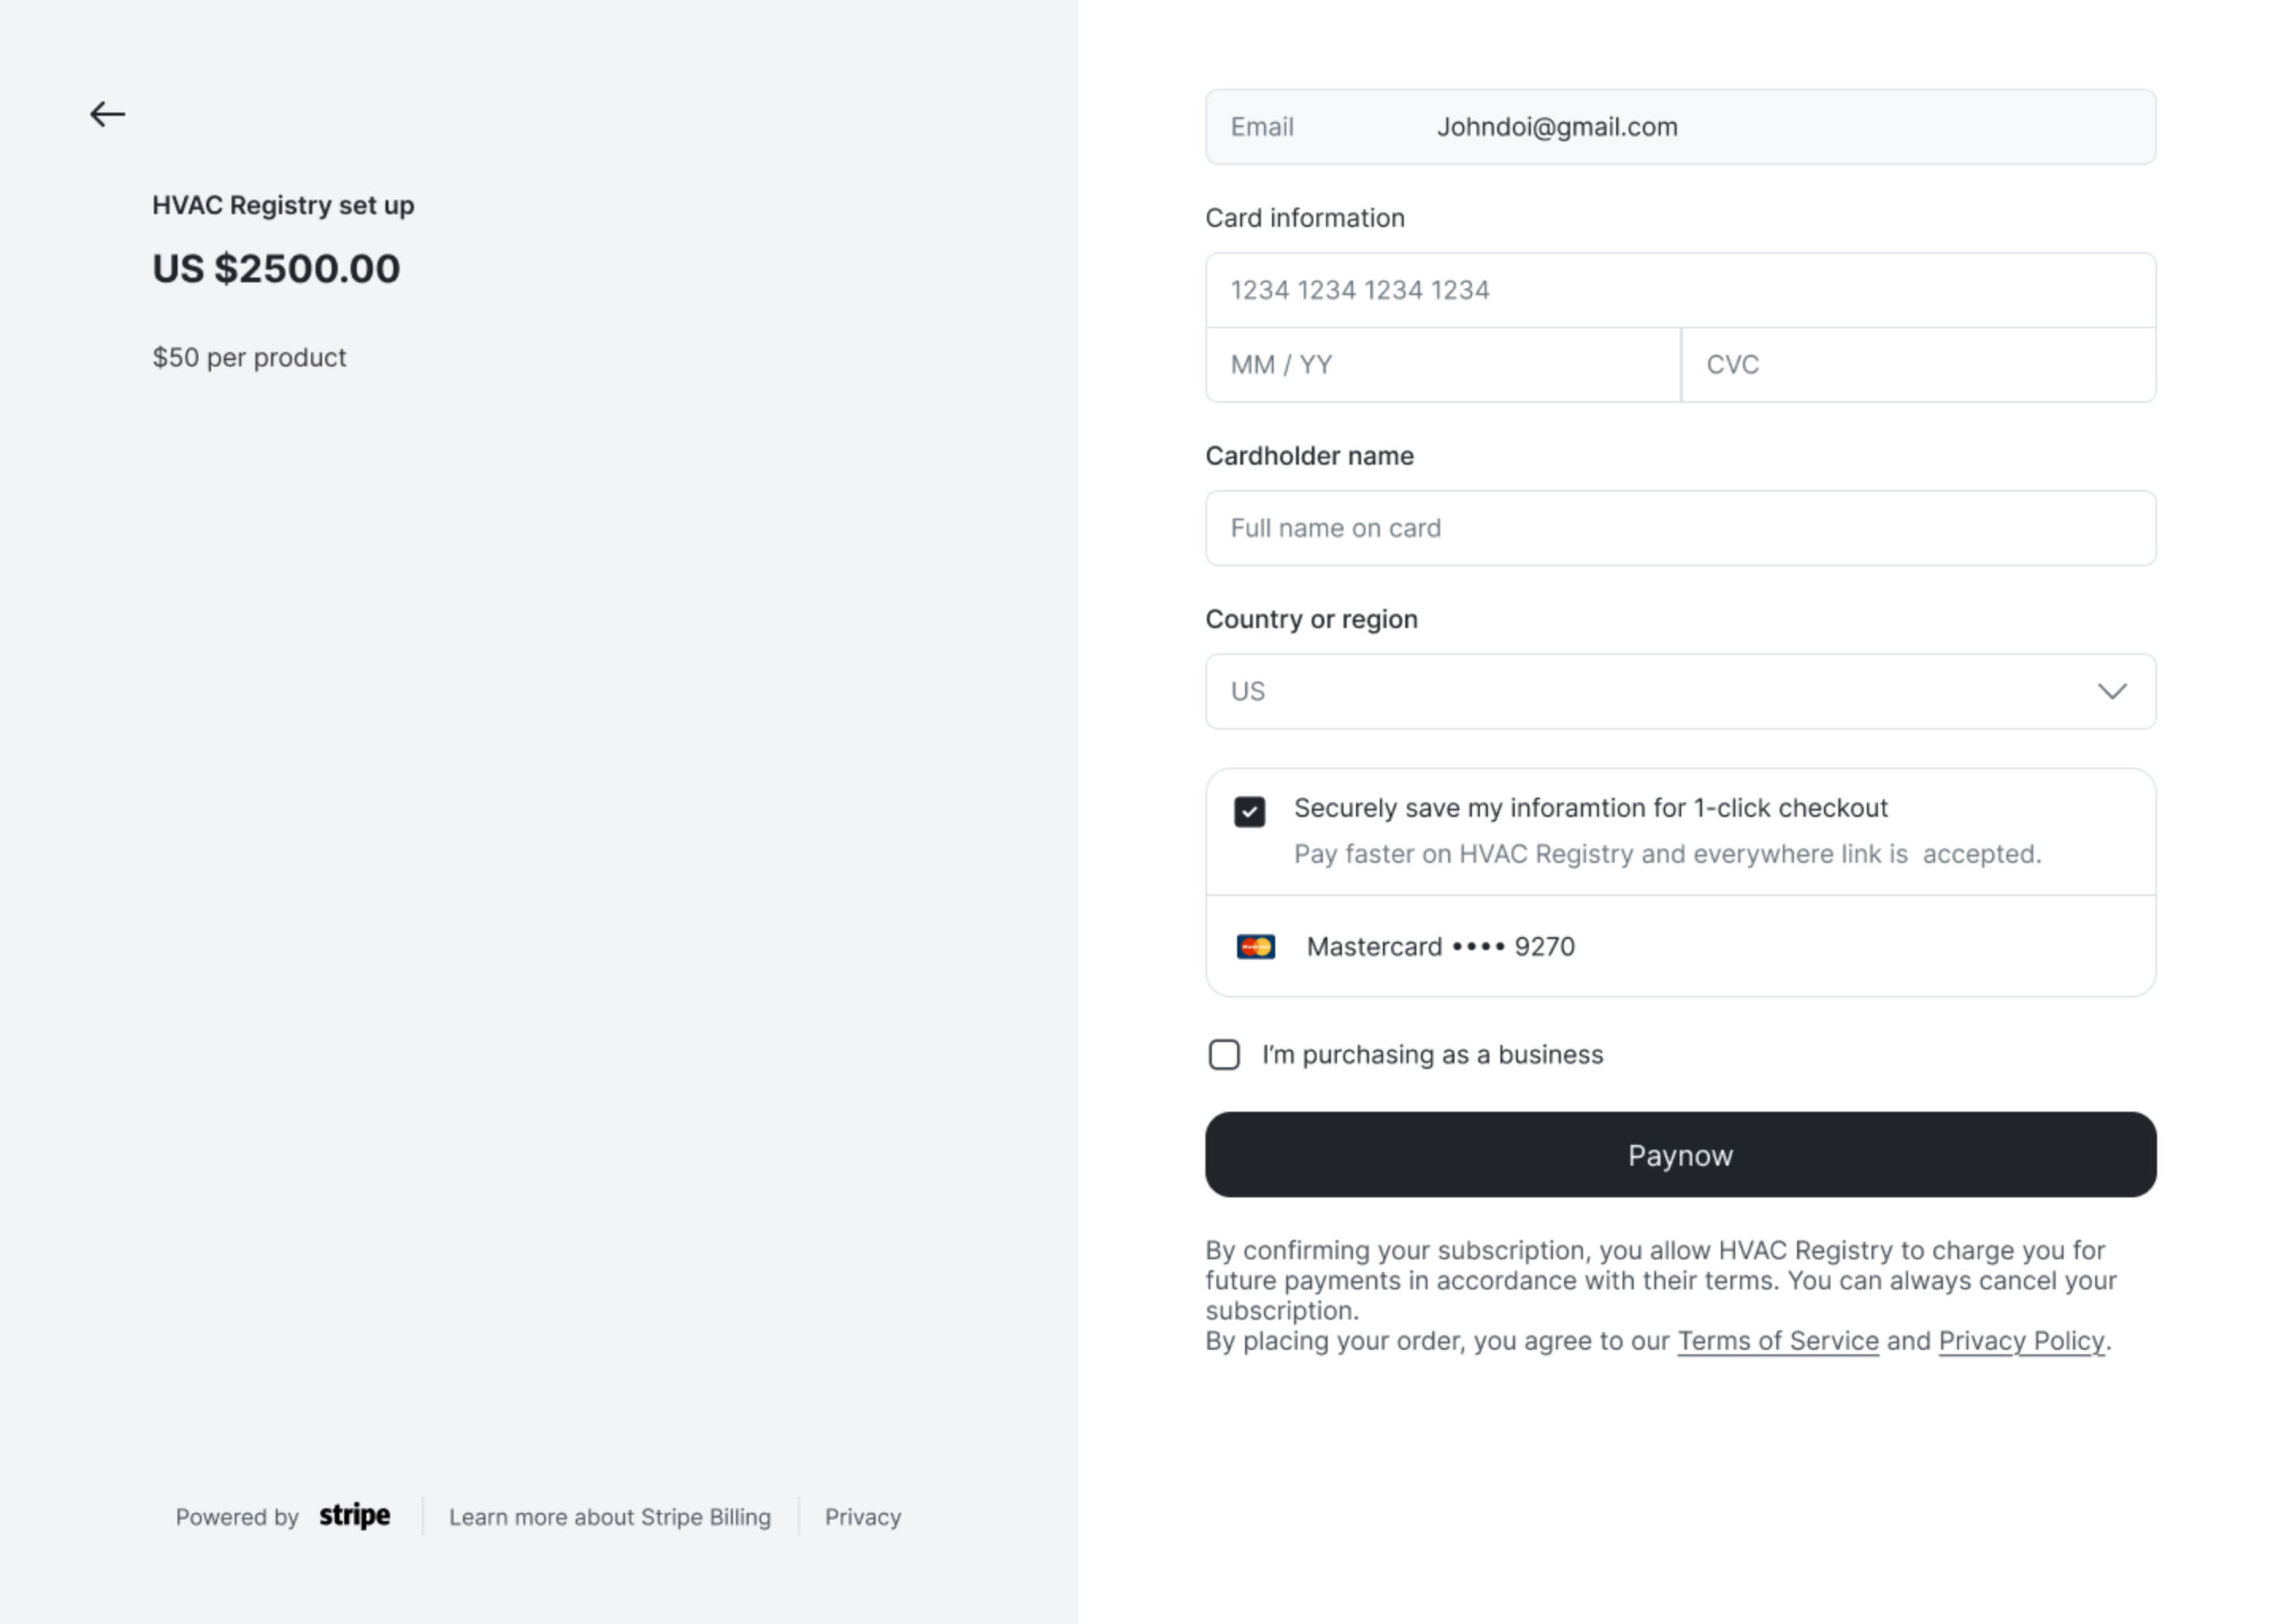
Task: Click the country dropdown chevron icon
Action: coord(2111,691)
